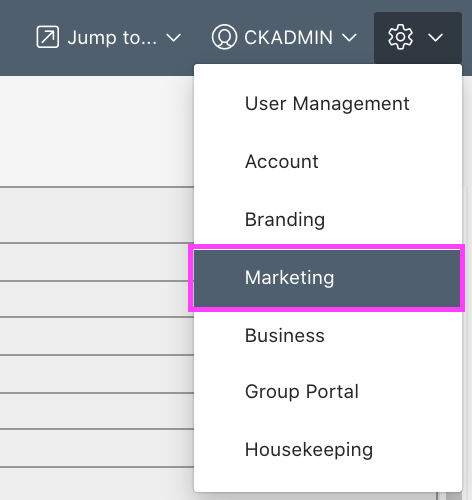Choose Housekeeping in the dropdown menu
Image resolution: width=472 pixels, height=500 pixels.
coord(328,450)
